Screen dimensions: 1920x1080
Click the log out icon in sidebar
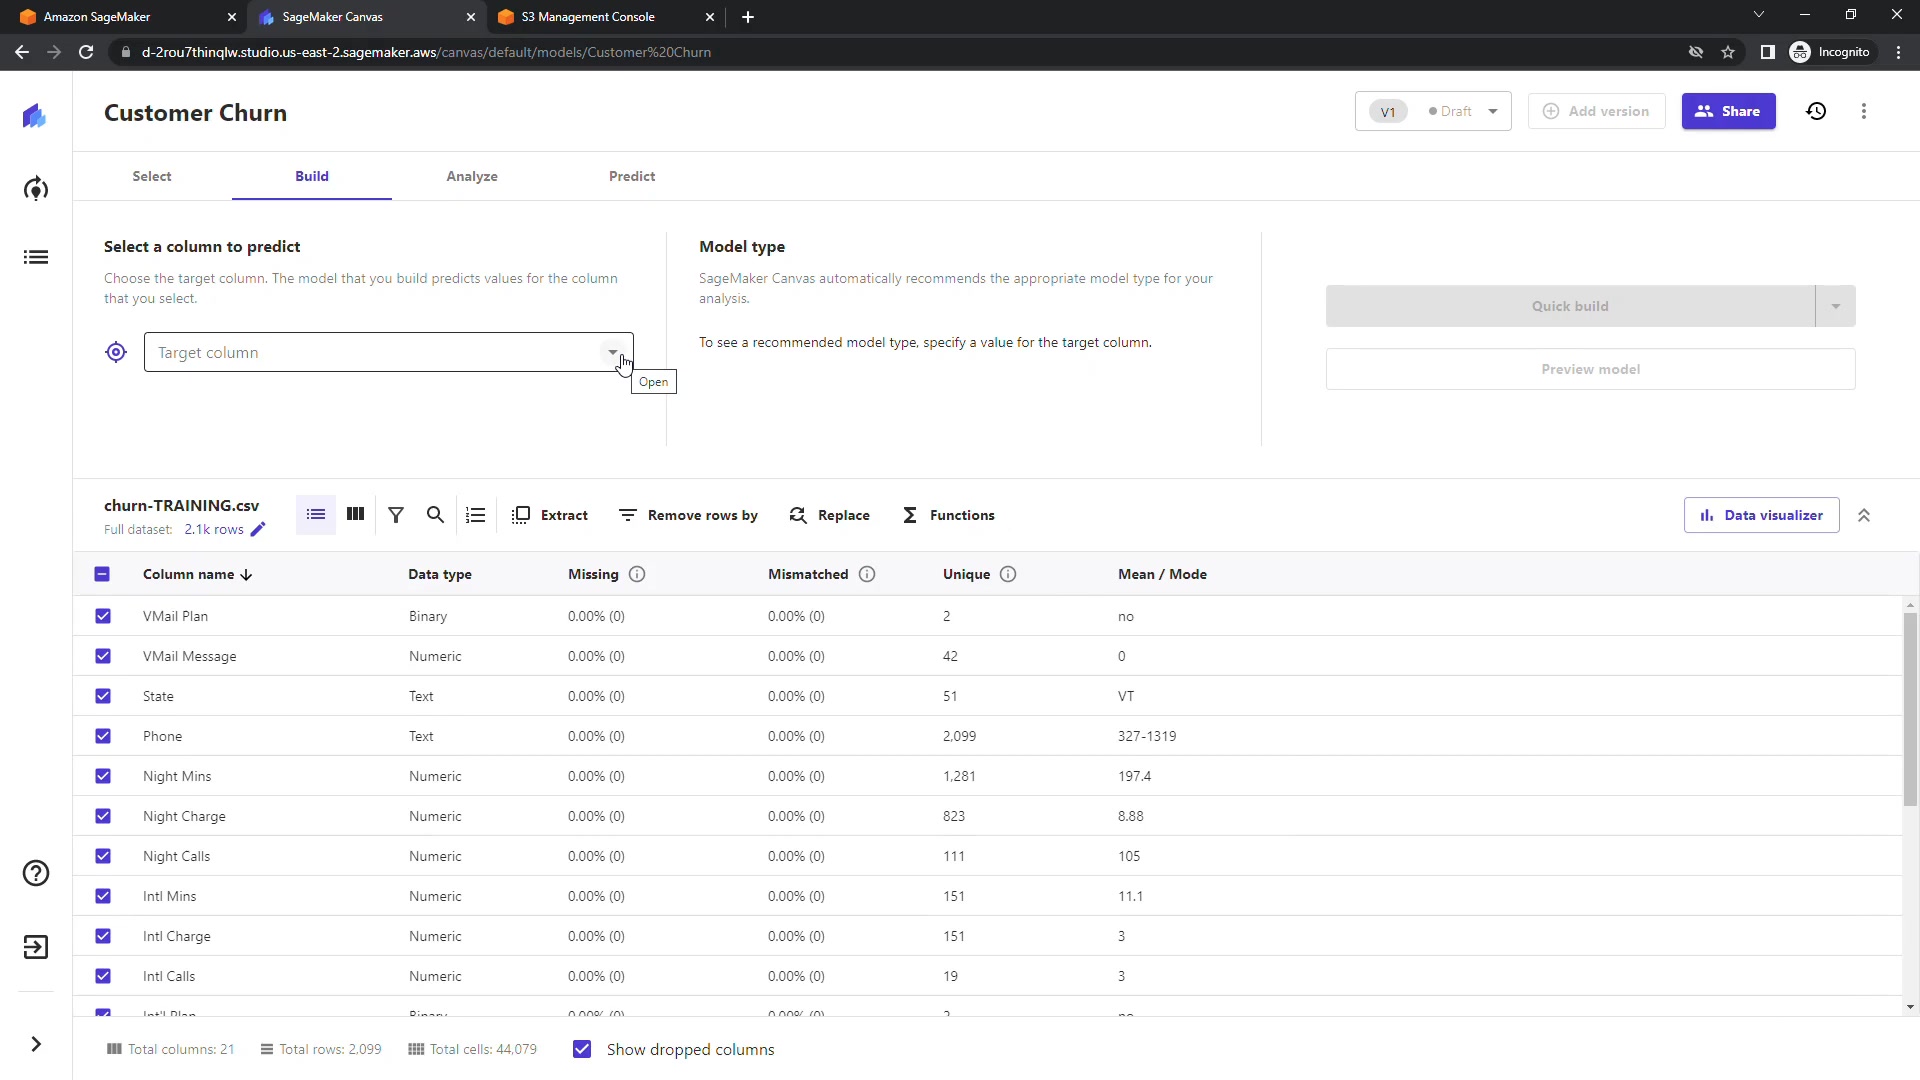pyautogui.click(x=36, y=947)
